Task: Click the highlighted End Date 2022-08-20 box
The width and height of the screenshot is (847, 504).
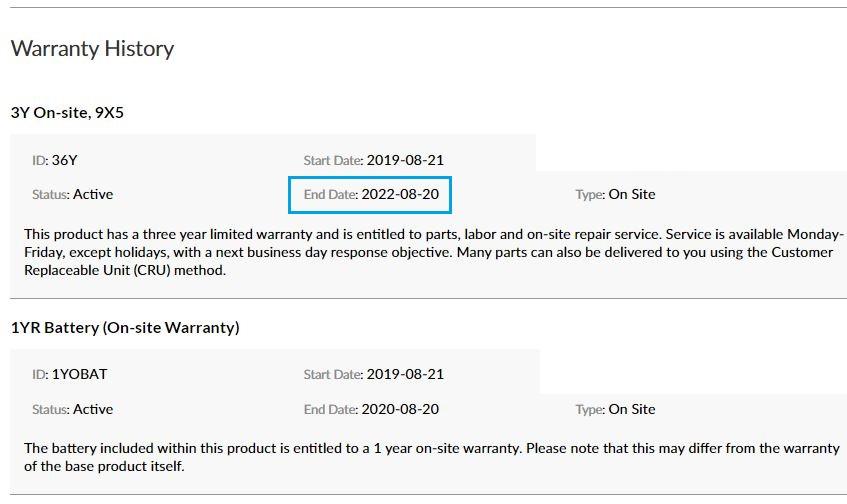Action: [x=370, y=194]
